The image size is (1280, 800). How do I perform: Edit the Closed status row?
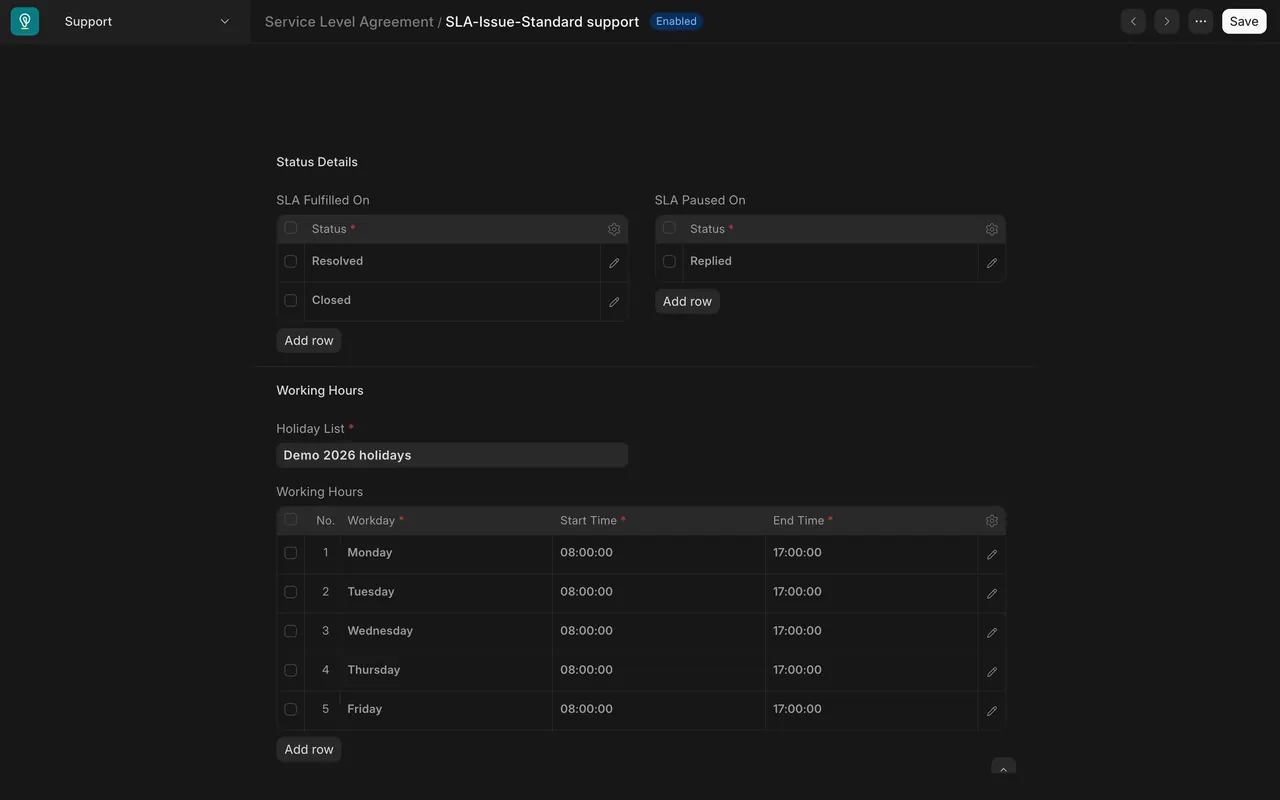[614, 302]
